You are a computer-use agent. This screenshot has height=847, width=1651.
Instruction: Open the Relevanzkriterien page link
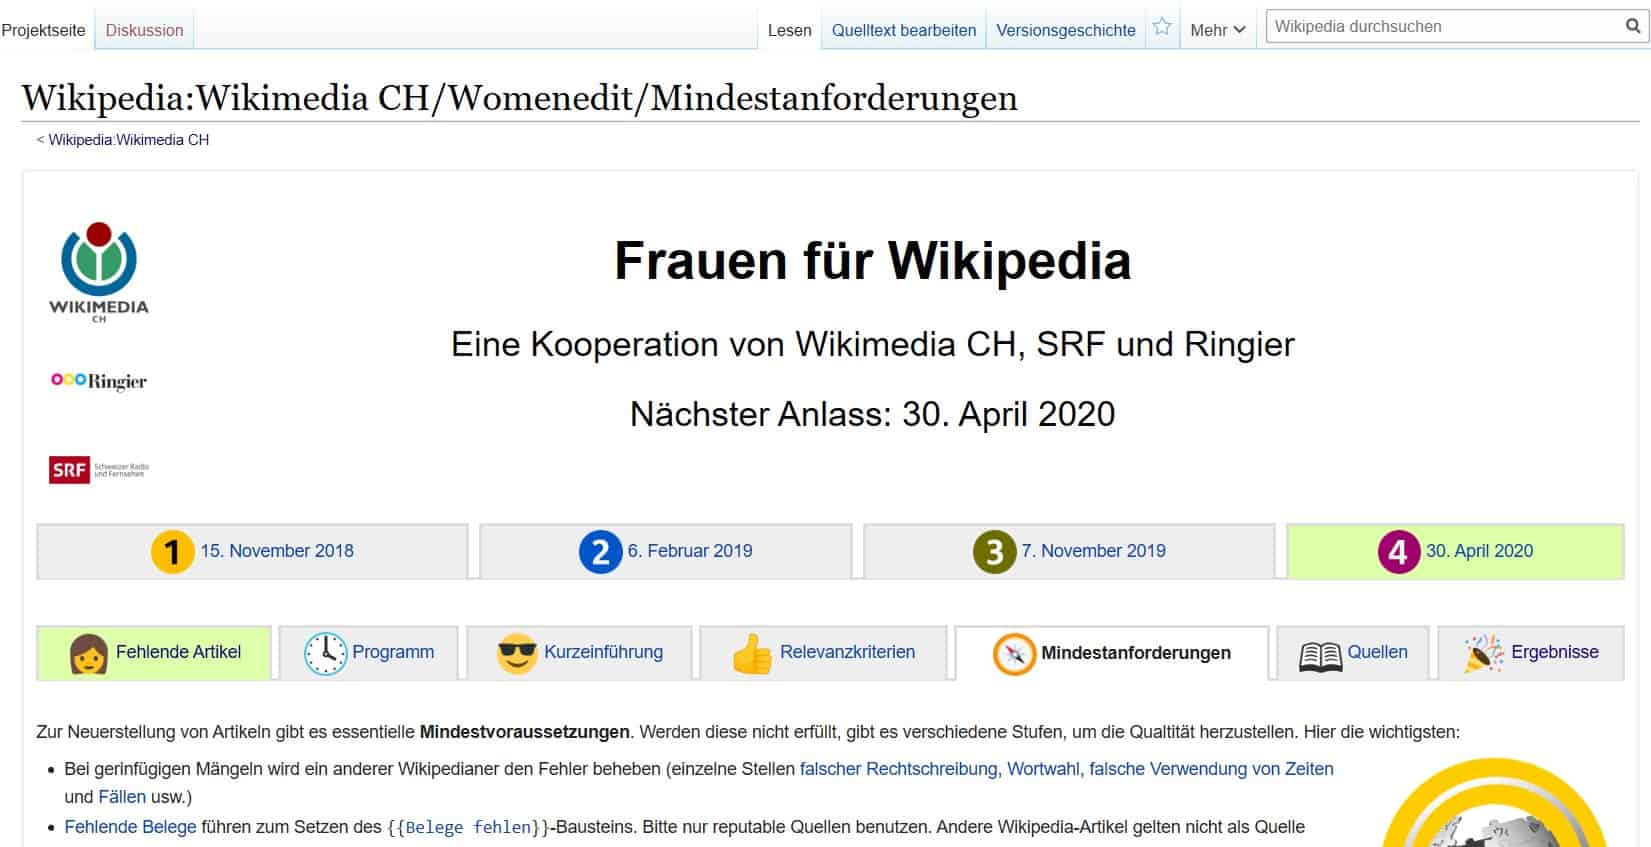847,652
